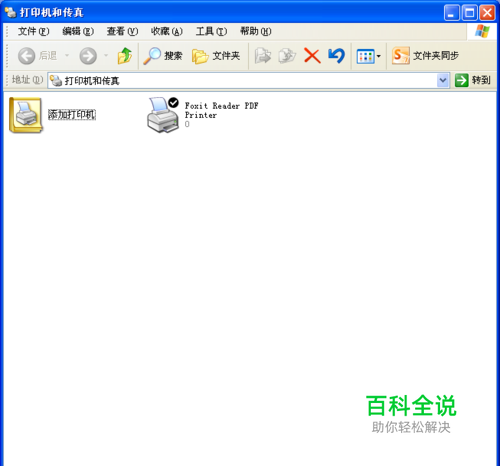The width and height of the screenshot is (500, 466).
Task: Go up one folder level
Action: pyautogui.click(x=125, y=56)
